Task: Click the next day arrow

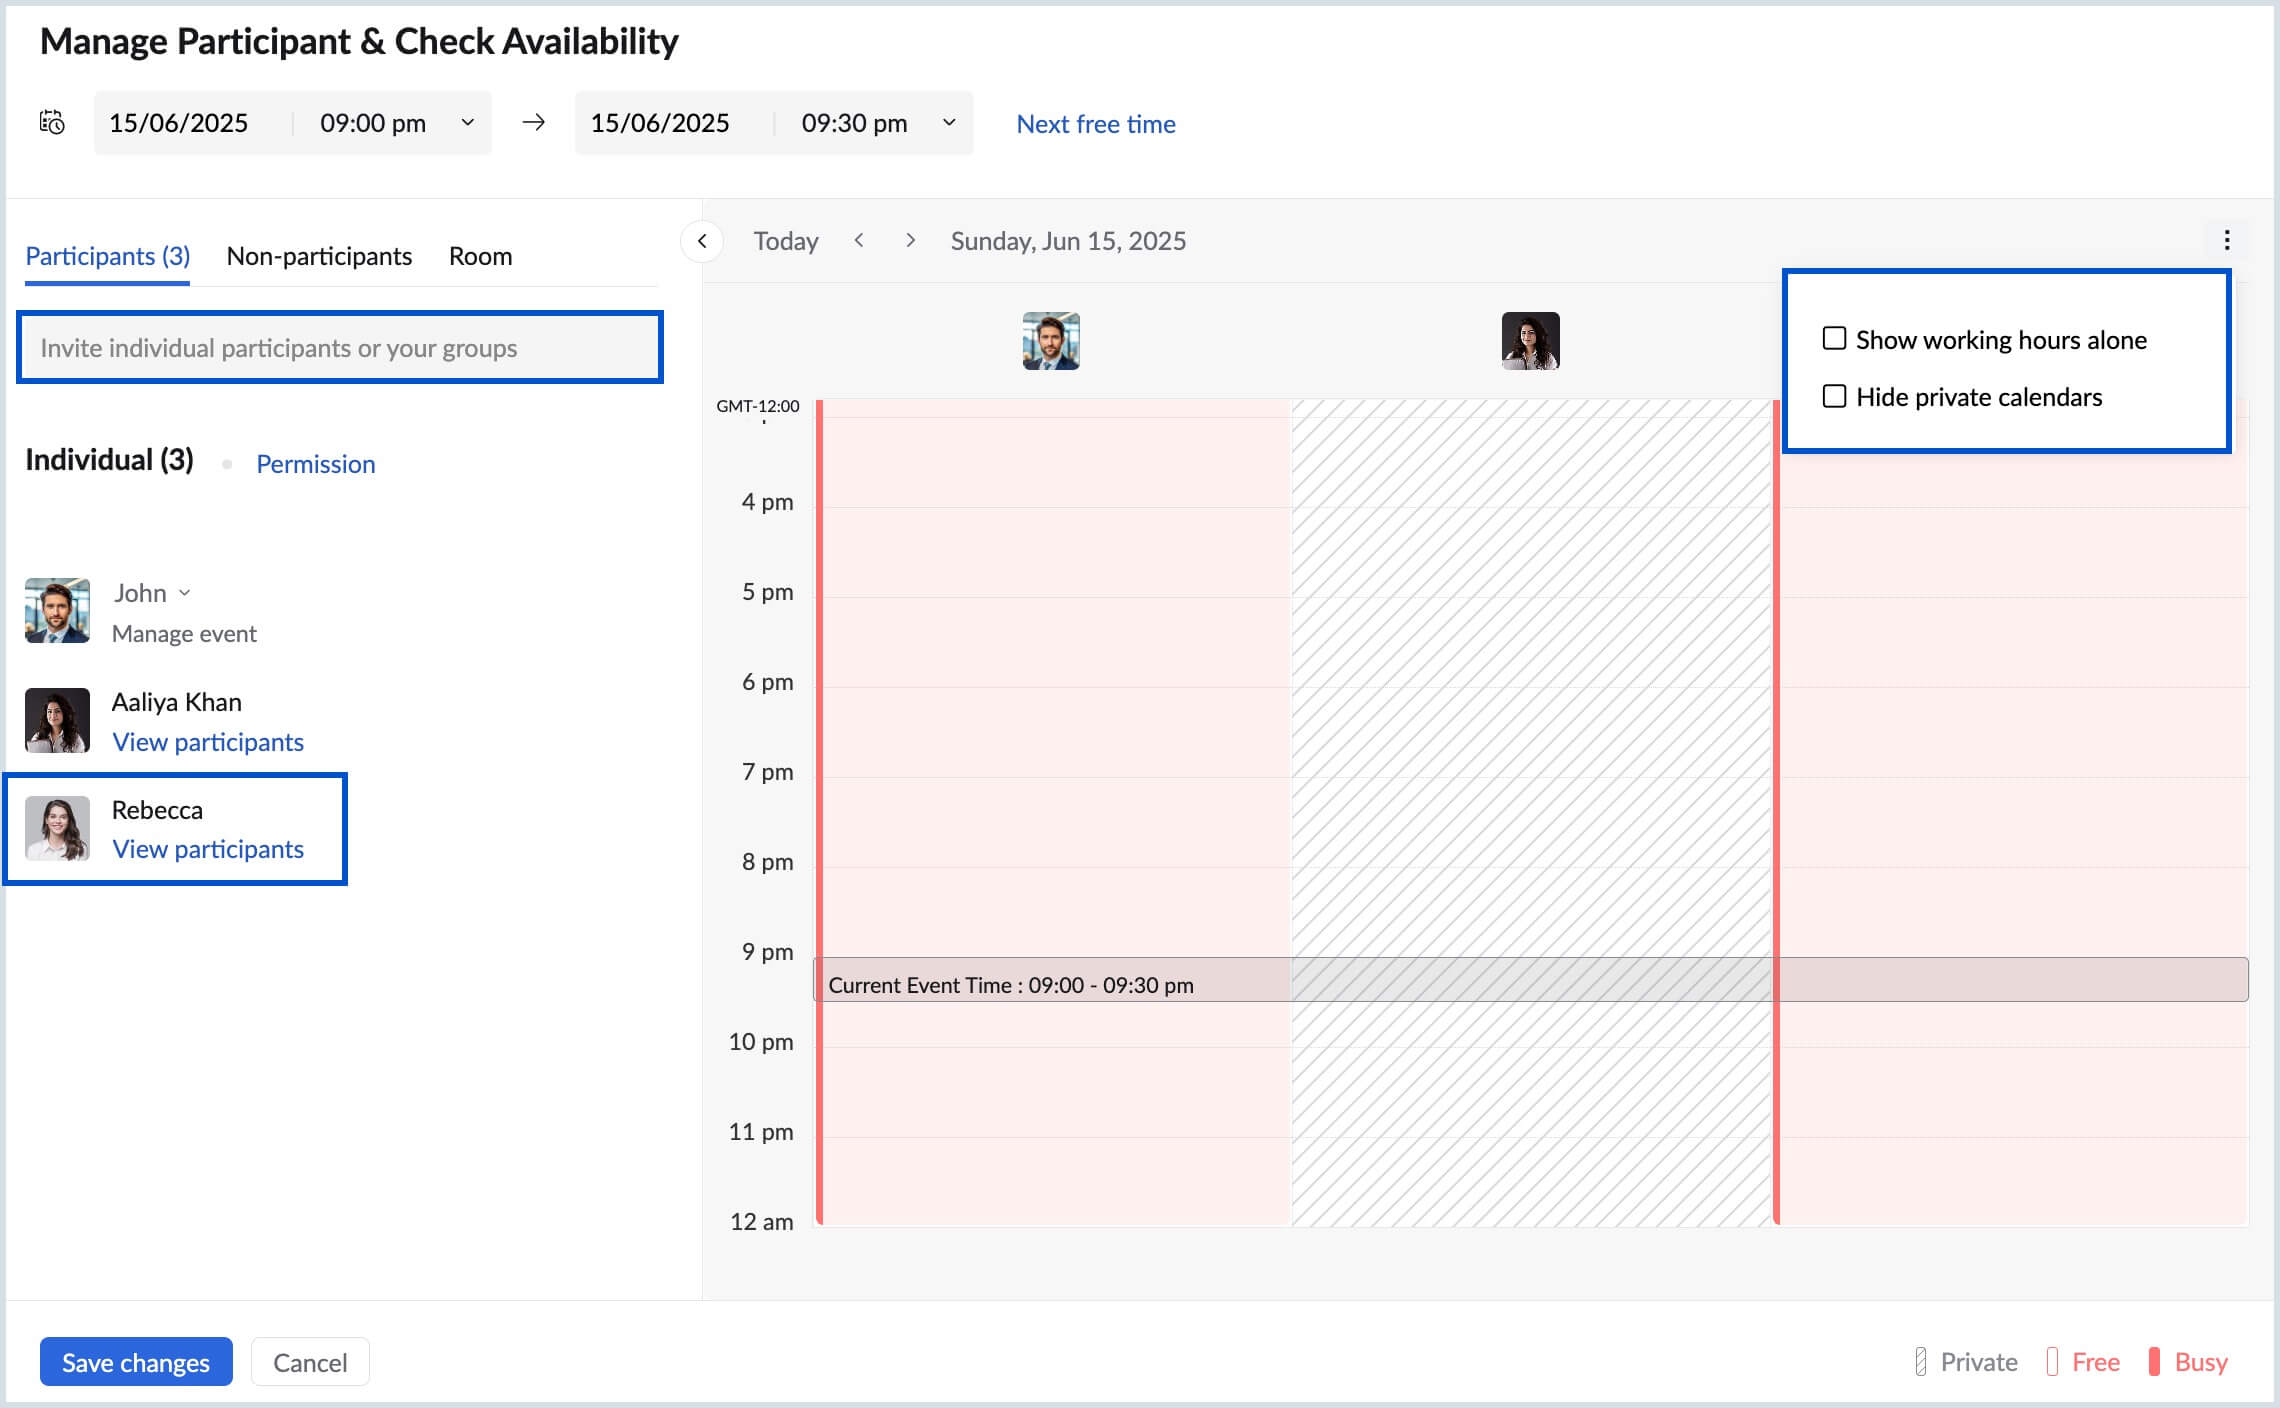Action: (911, 240)
